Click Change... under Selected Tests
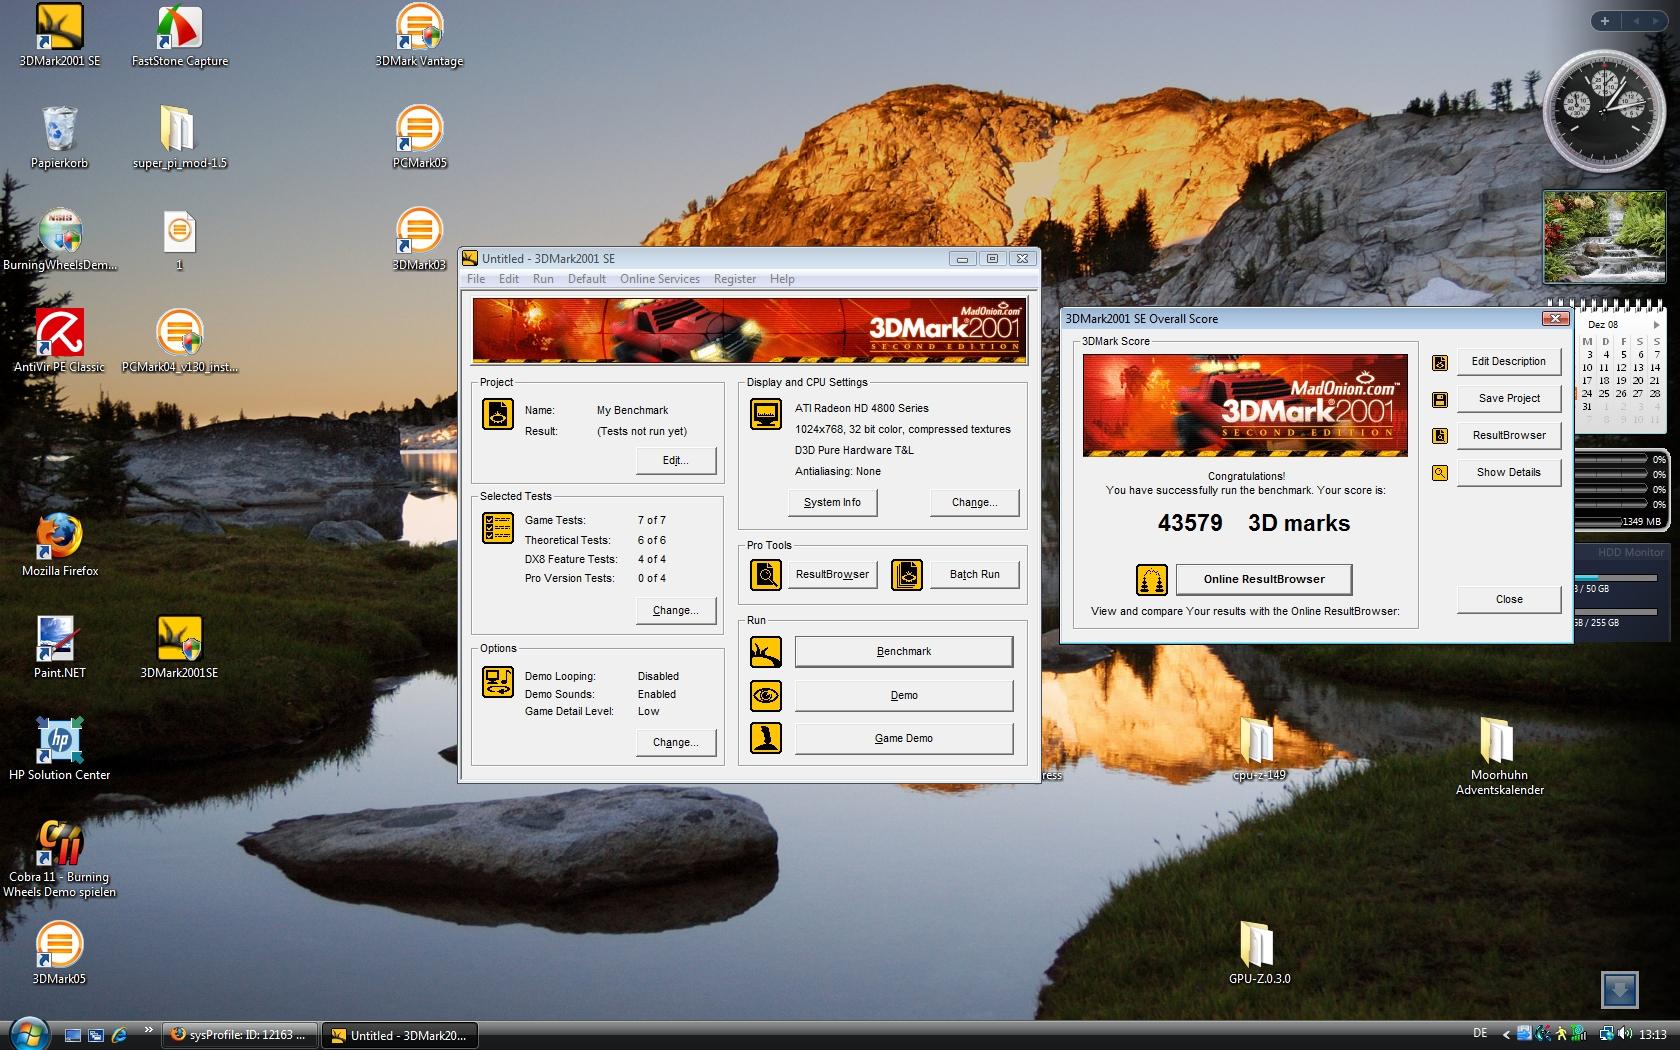 pyautogui.click(x=676, y=610)
